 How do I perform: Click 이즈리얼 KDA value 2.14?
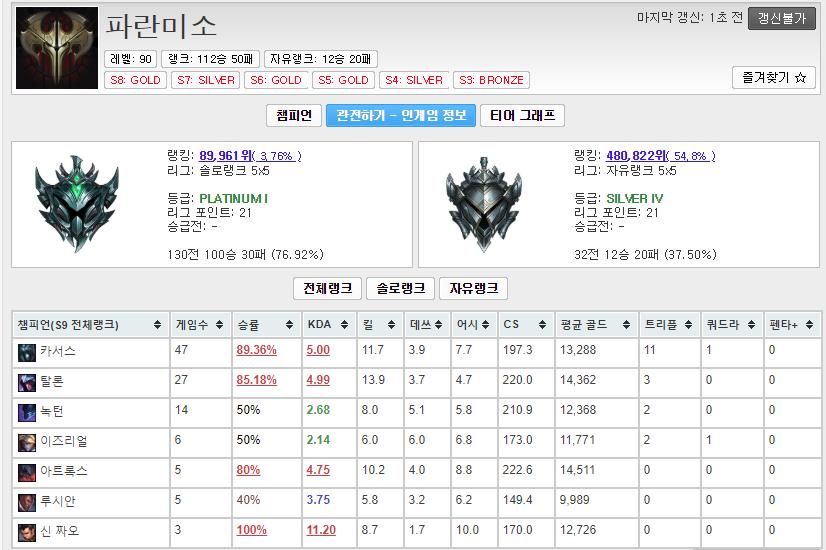(318, 440)
